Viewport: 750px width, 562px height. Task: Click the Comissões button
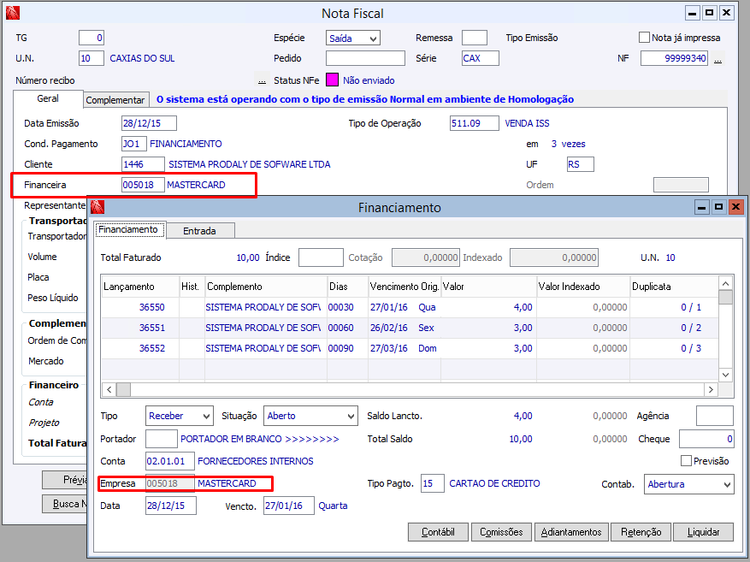501,532
